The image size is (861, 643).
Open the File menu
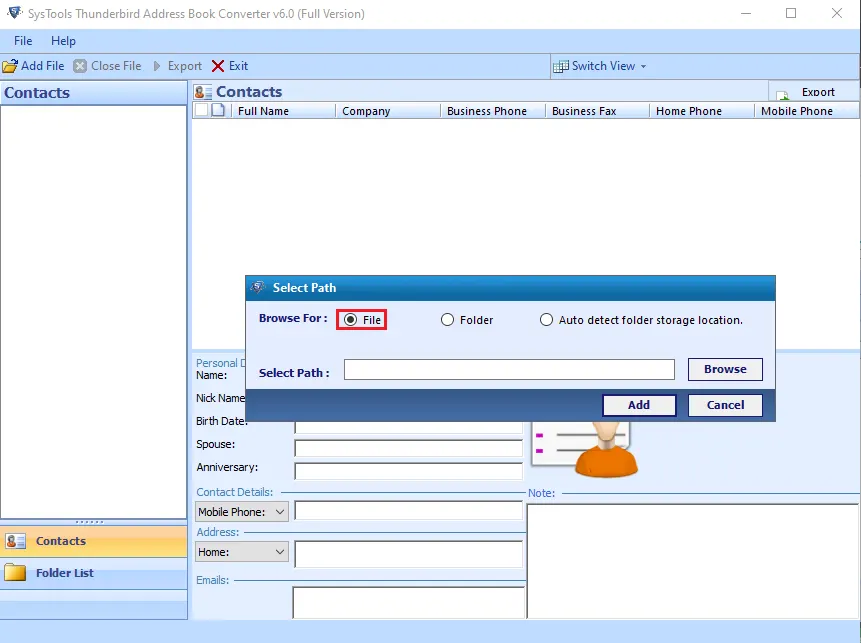(23, 41)
